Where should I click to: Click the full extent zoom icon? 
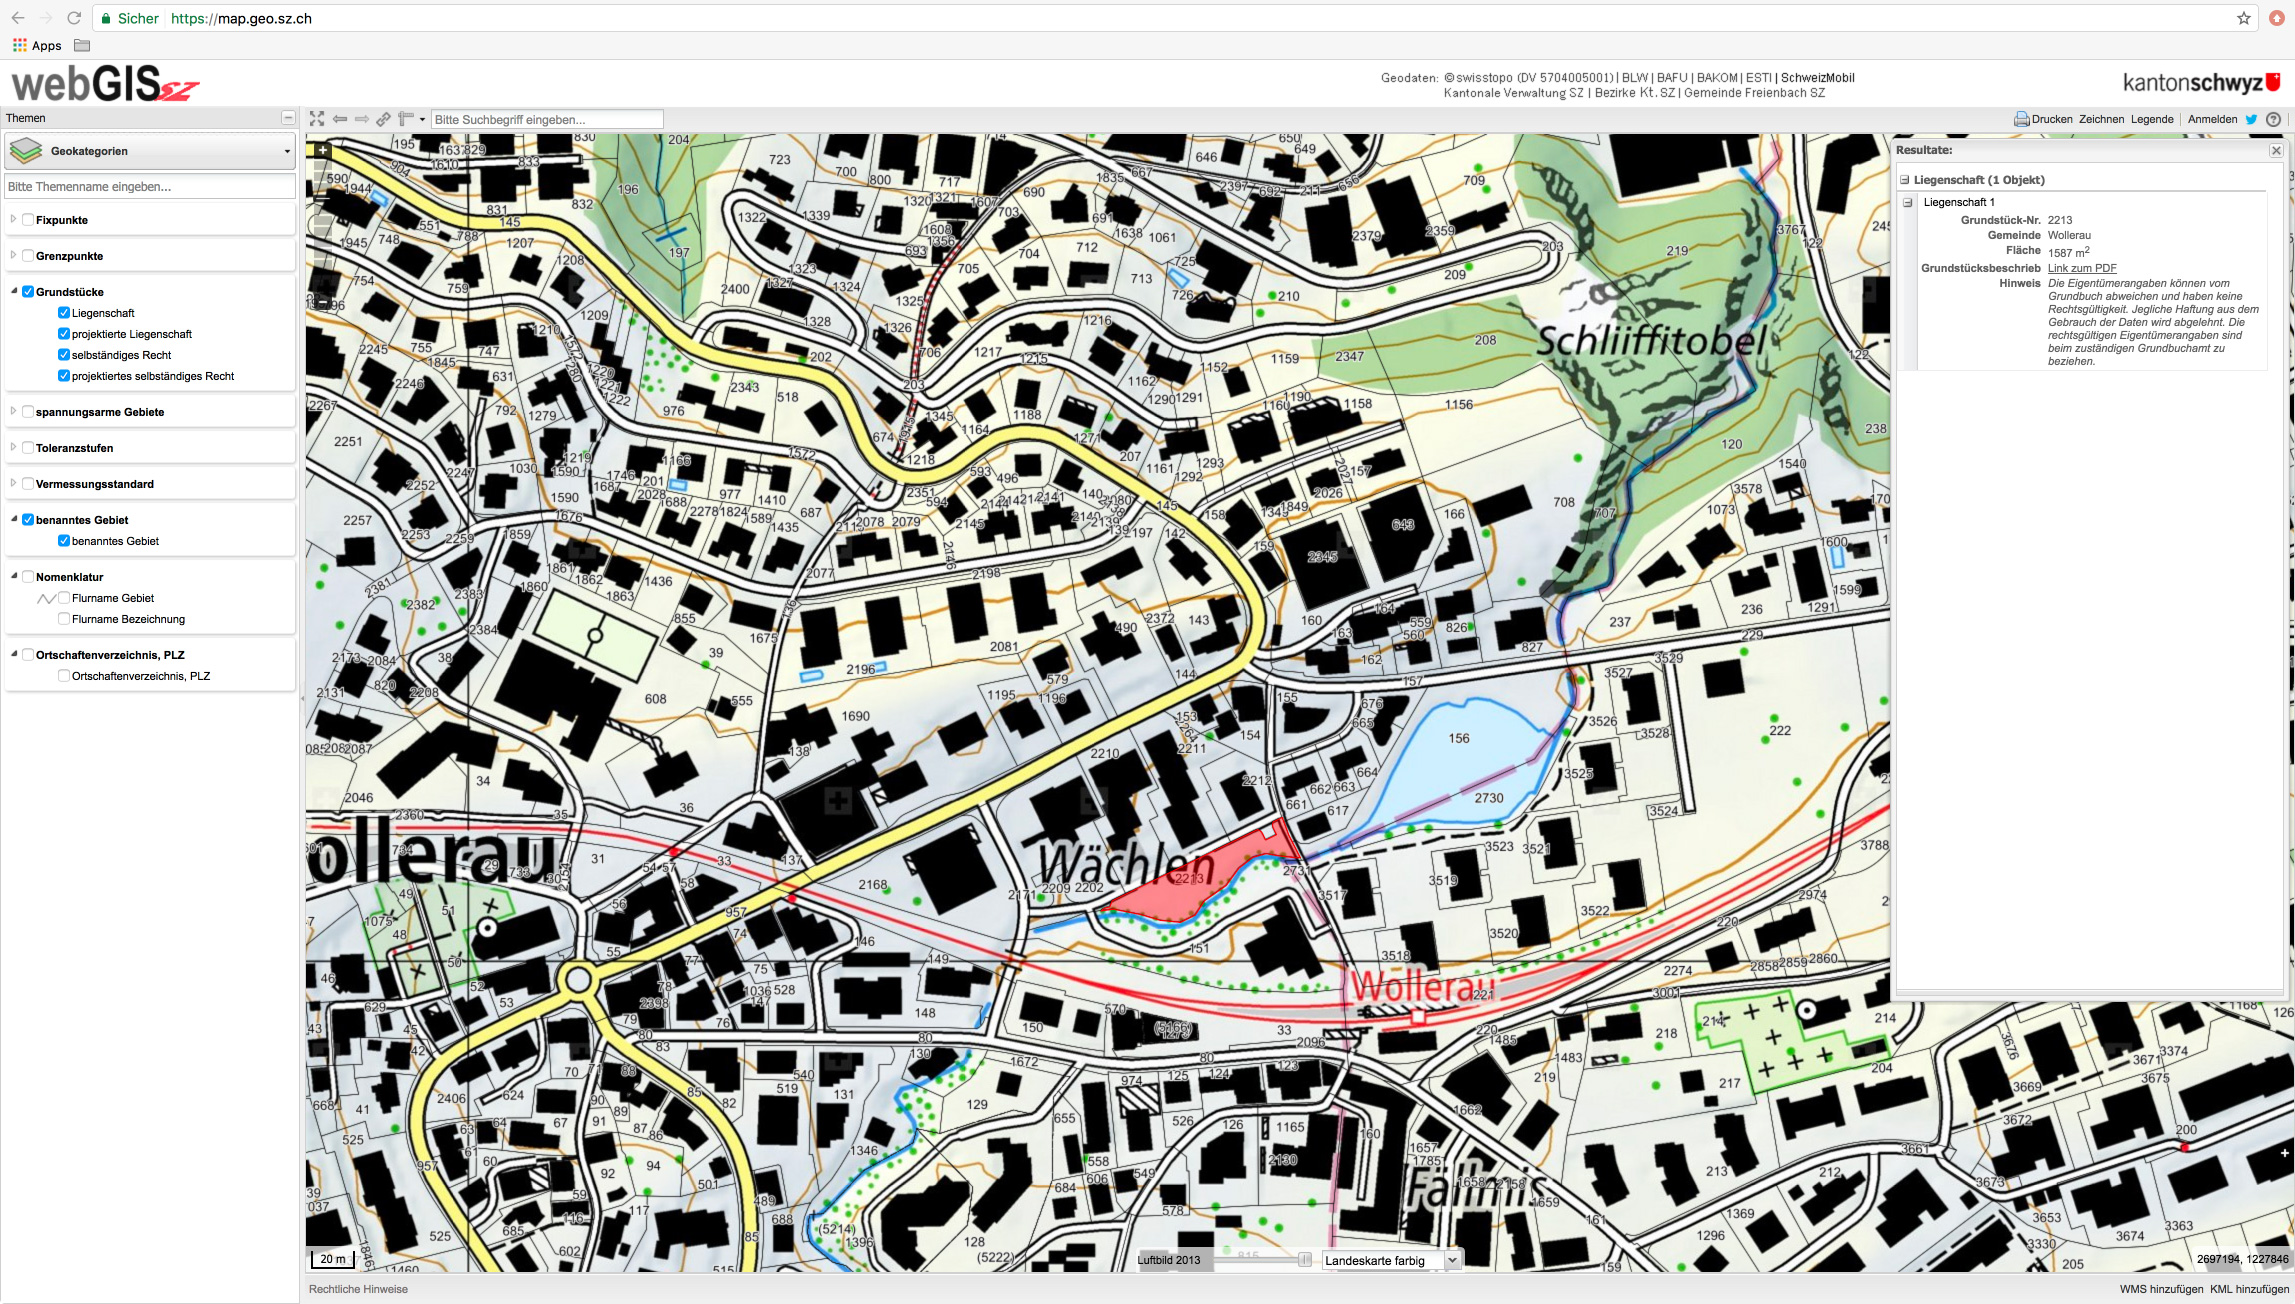tap(317, 119)
